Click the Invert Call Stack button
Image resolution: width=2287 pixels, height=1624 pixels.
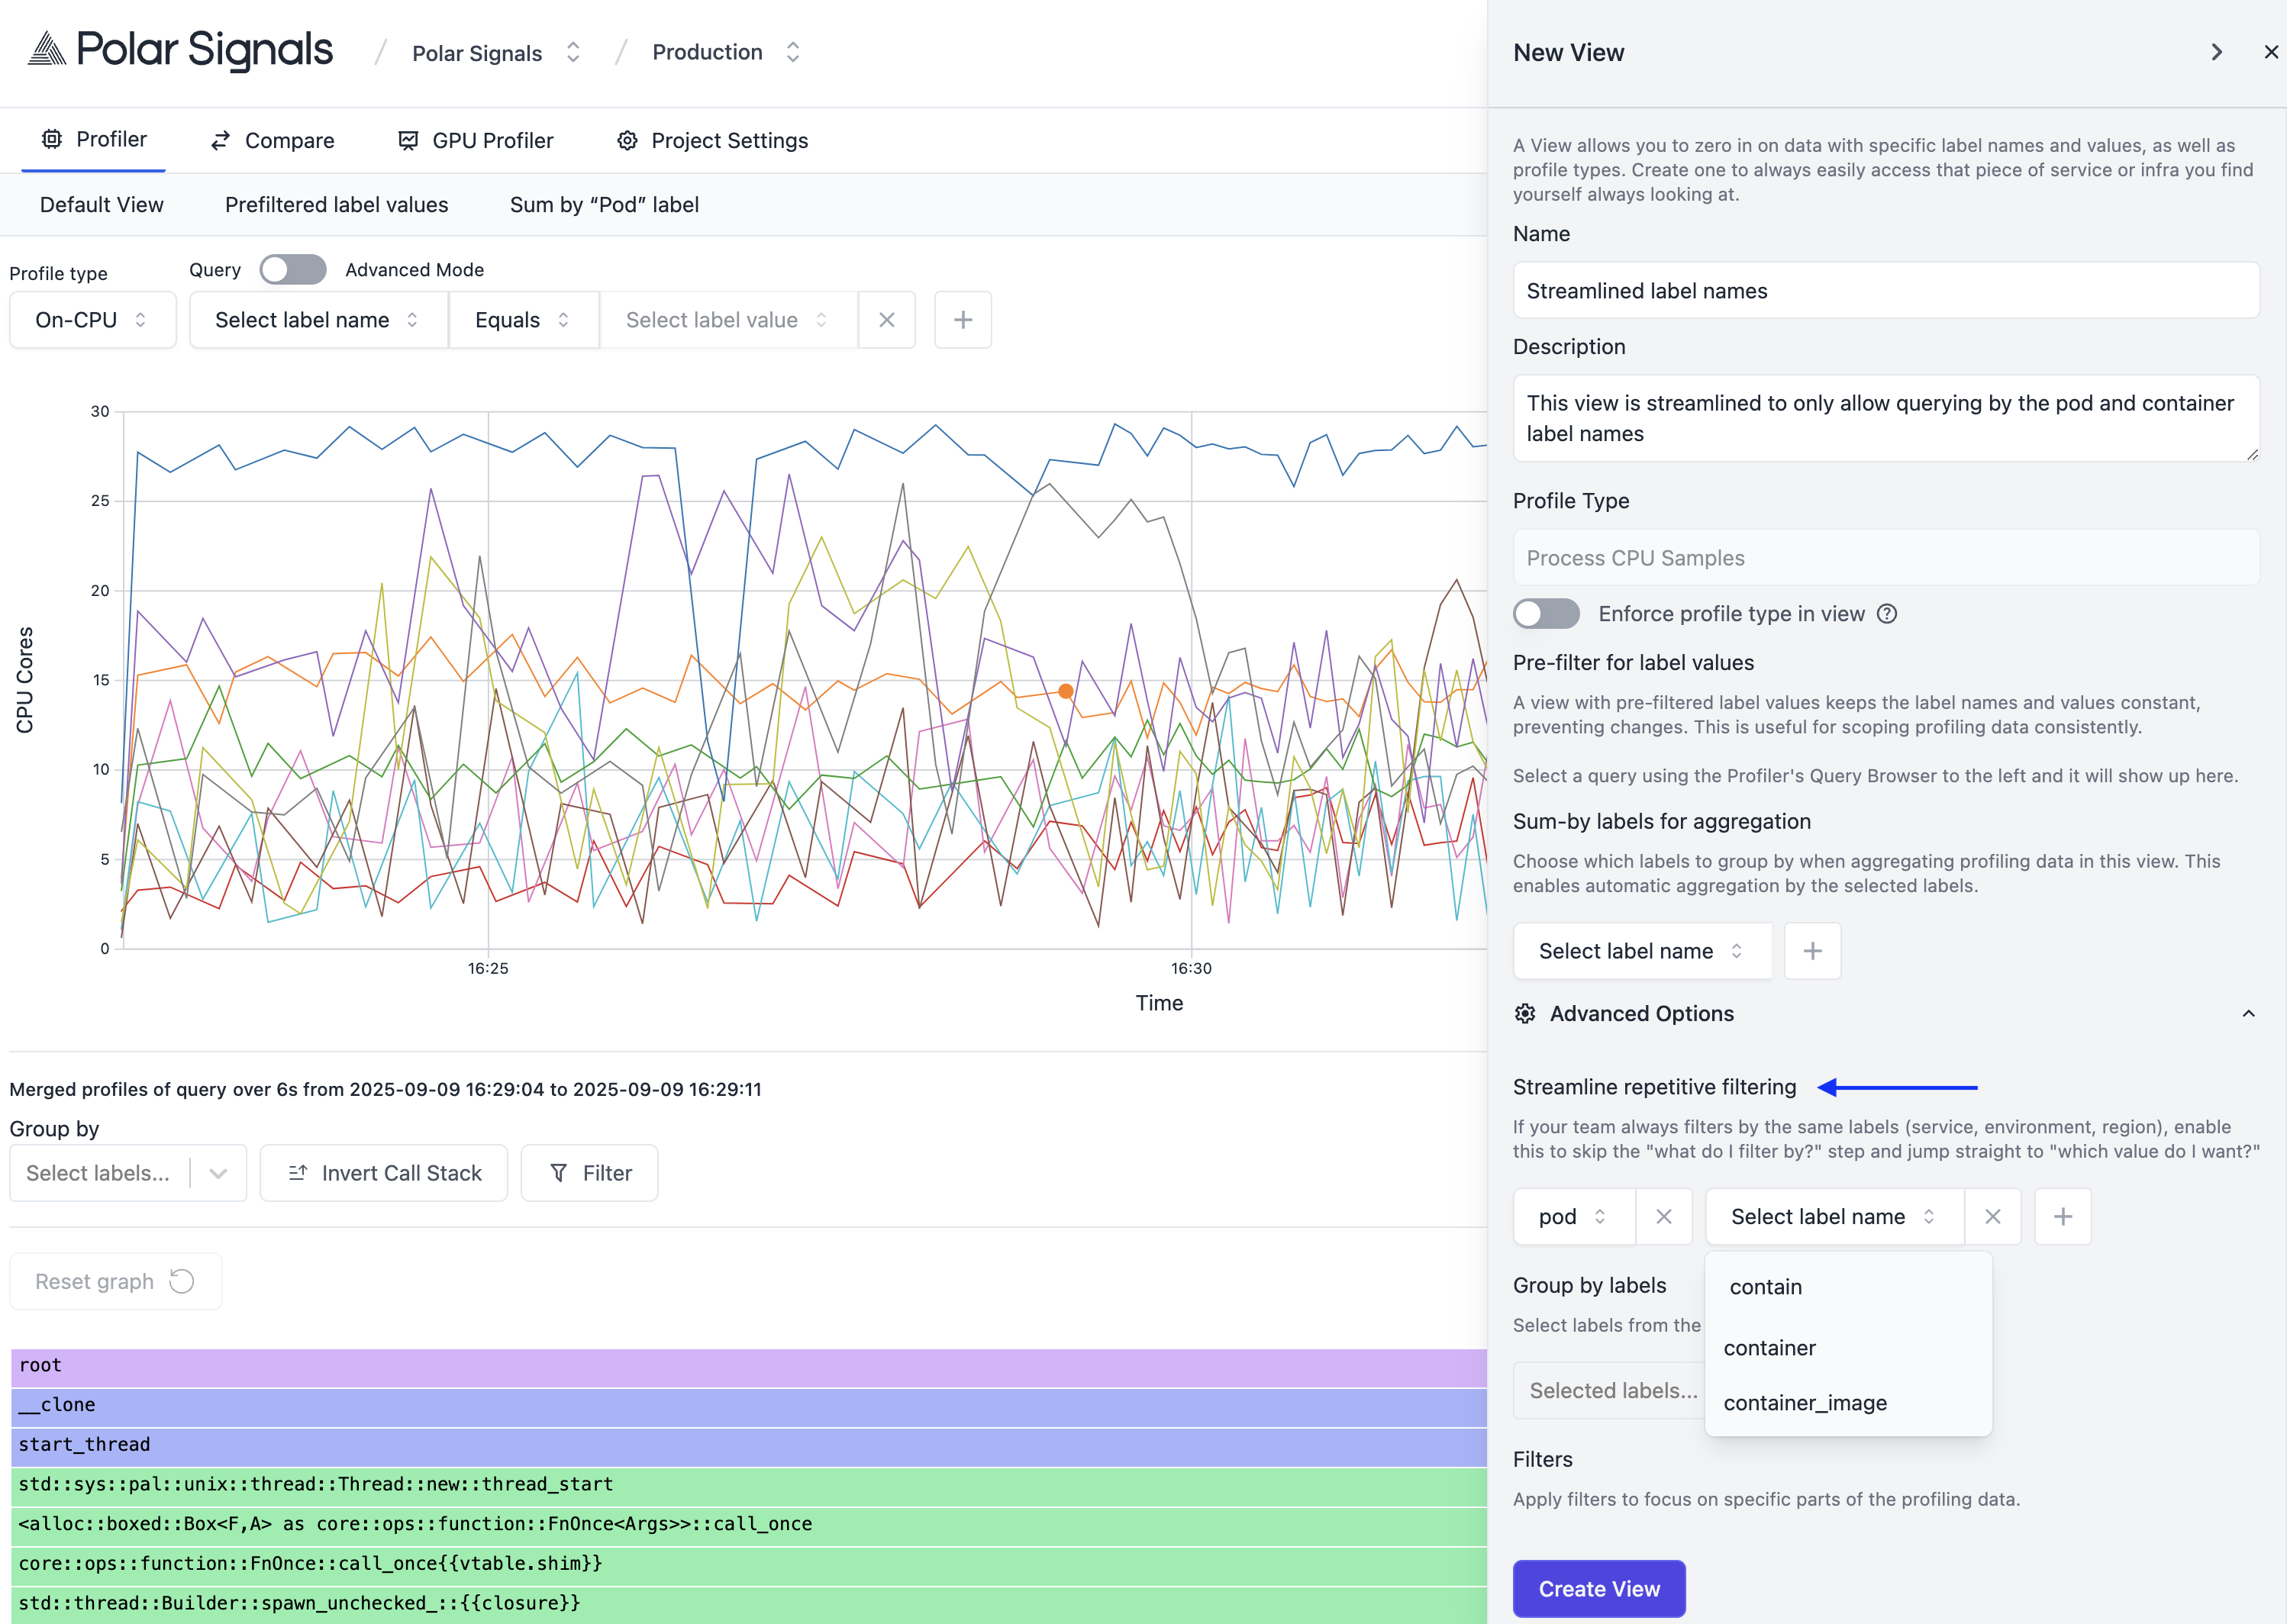(x=384, y=1173)
